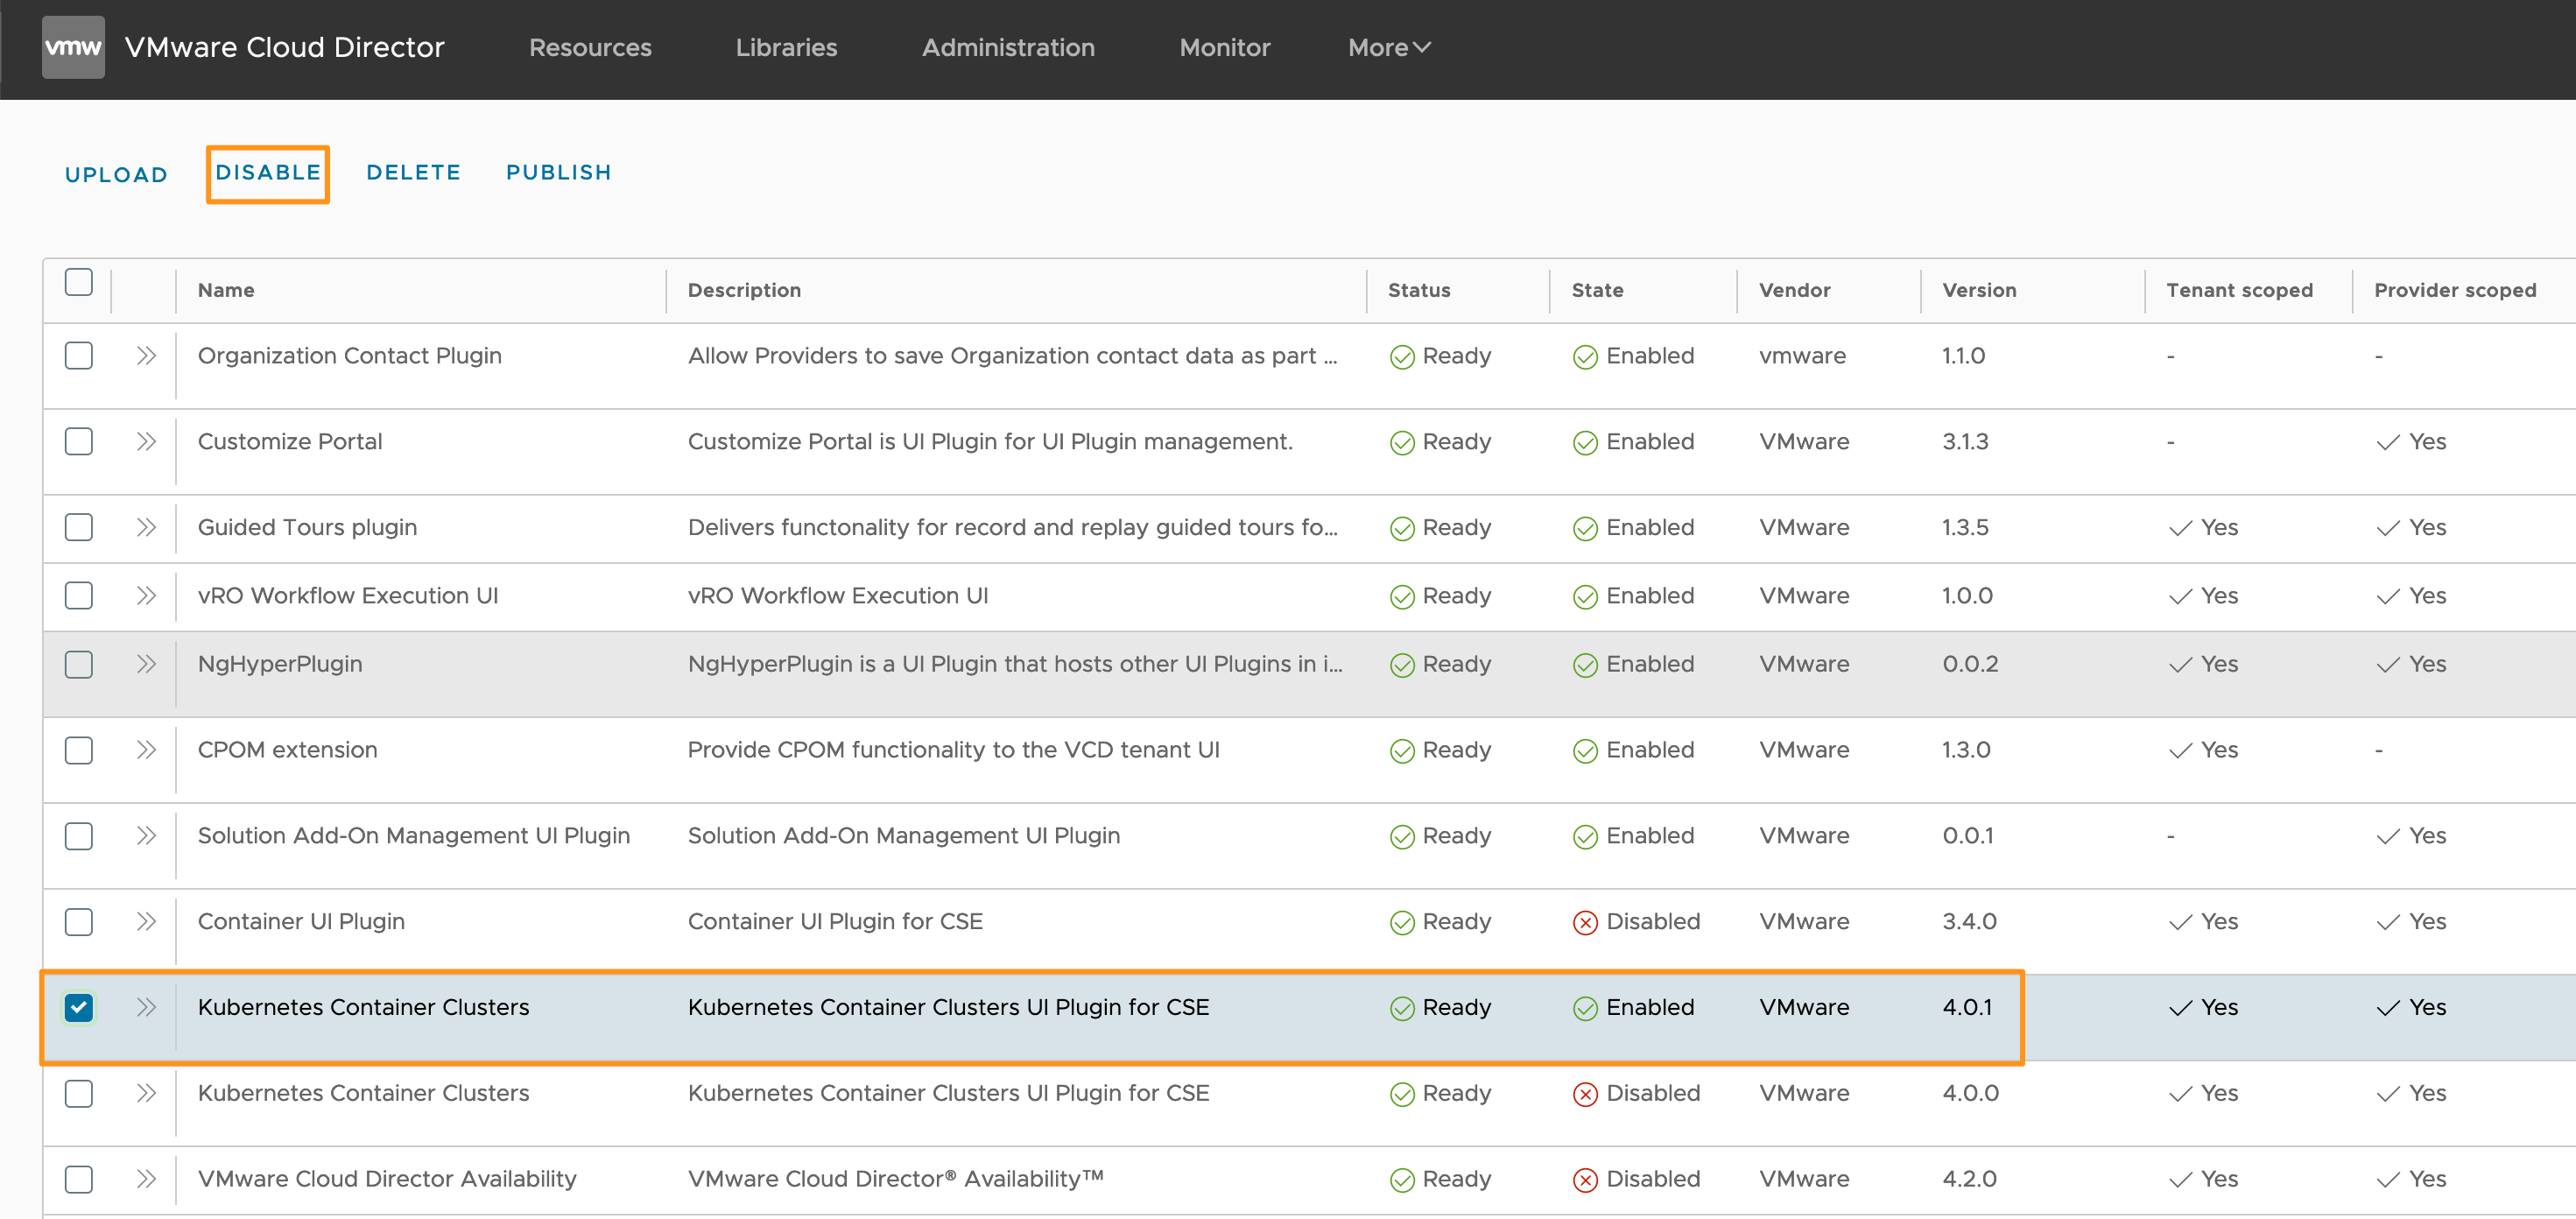
Task: Click the VMware Cloud Director title
Action: (x=285, y=48)
